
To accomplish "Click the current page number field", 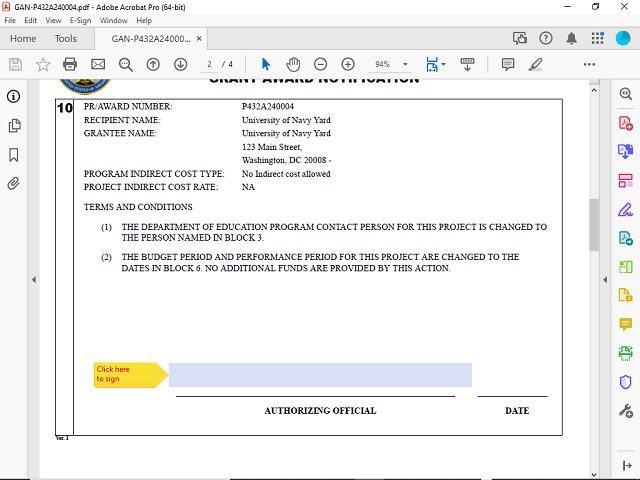I will [x=211, y=64].
